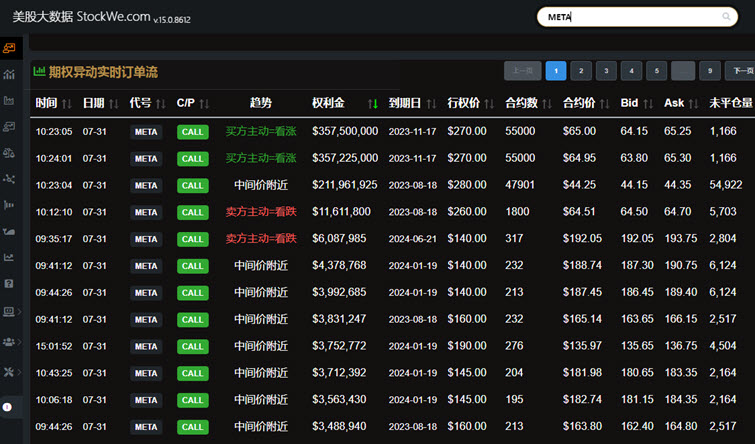Select premium value $211,961,925
This screenshot has height=444, width=755.
345,185
